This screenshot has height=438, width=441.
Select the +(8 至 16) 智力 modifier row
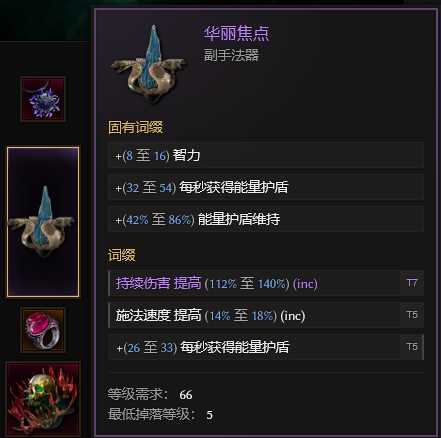266,155
